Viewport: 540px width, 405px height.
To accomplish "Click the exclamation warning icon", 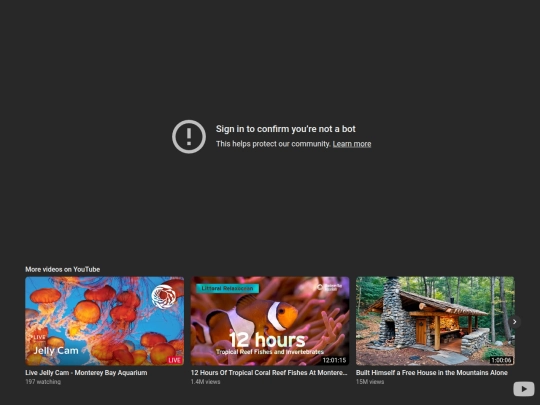I will [x=189, y=137].
